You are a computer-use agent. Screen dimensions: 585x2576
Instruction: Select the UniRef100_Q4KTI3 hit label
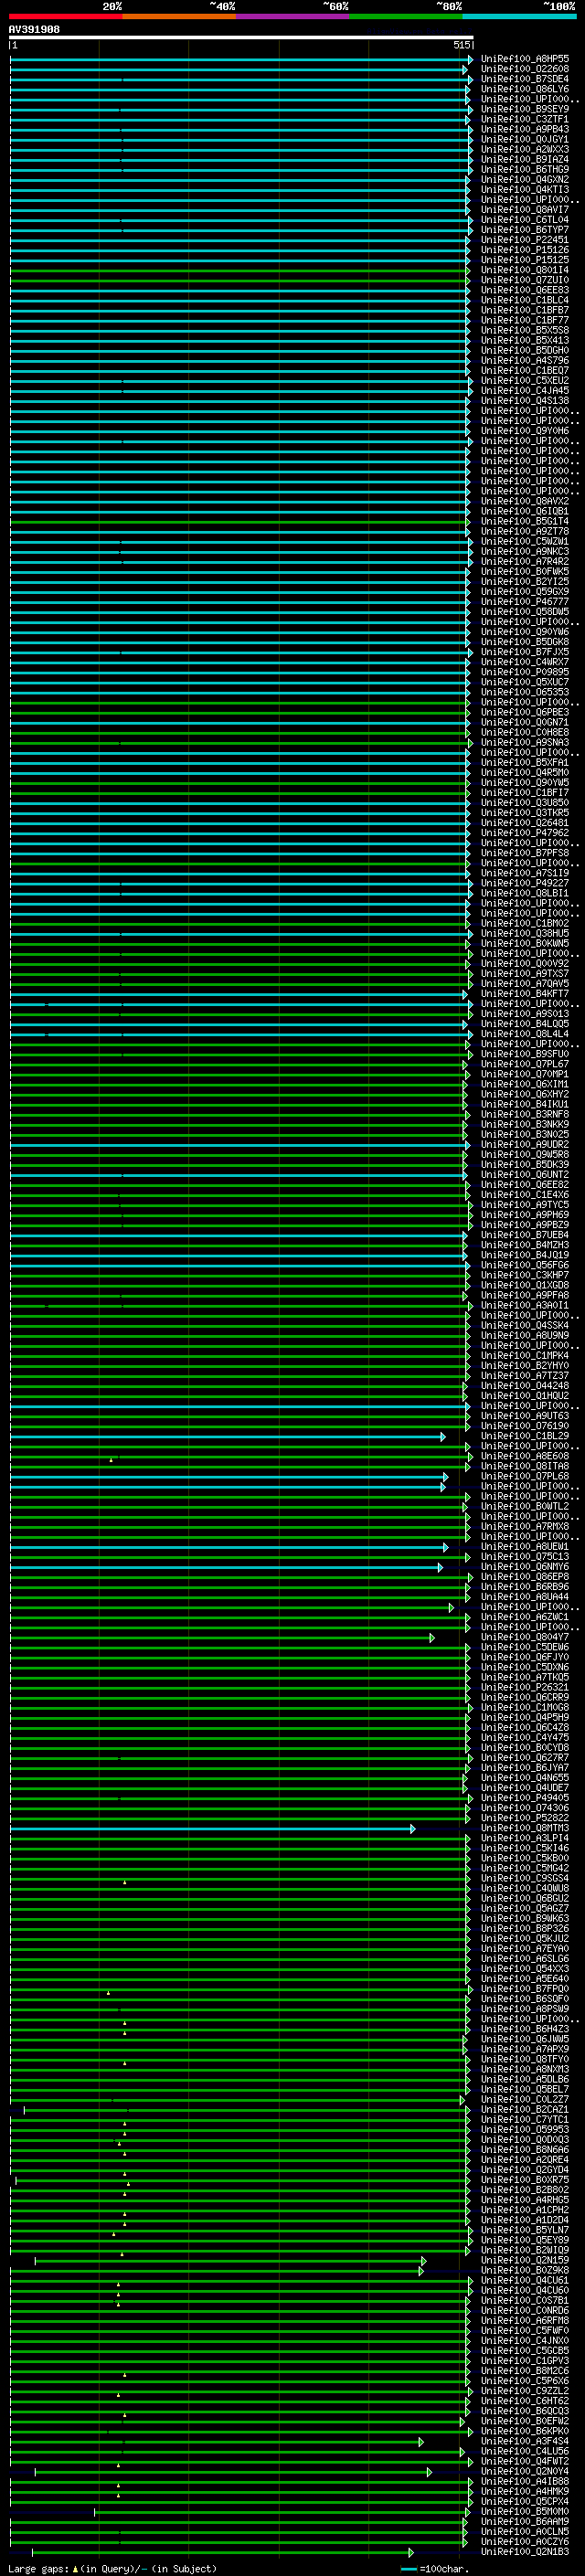point(525,189)
